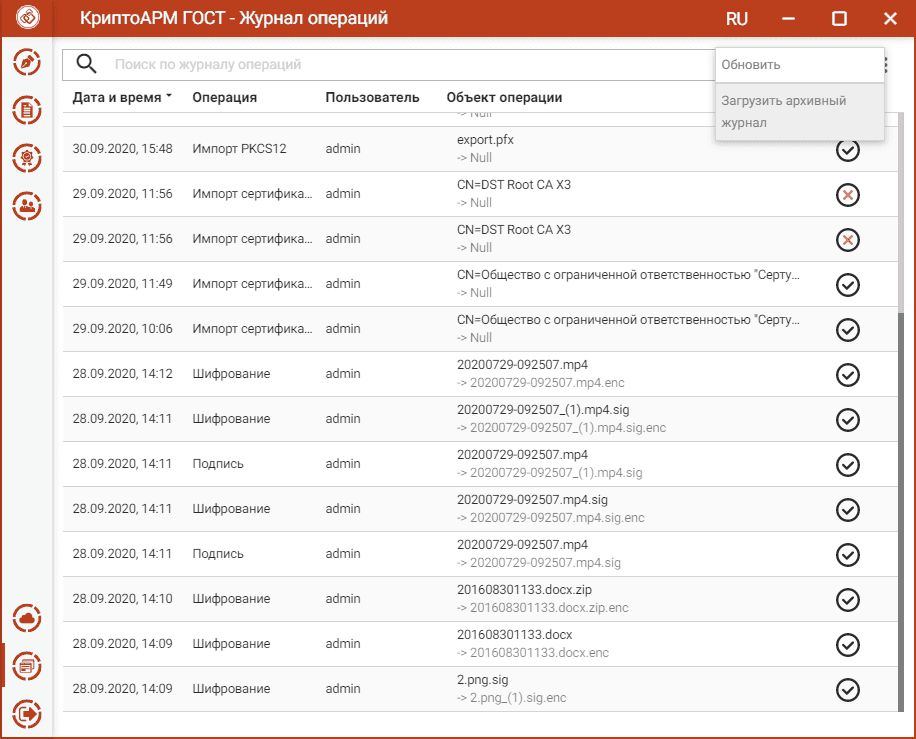Select the Импорт PKCS12 operation cell
The image size is (916, 739).
click(240, 149)
